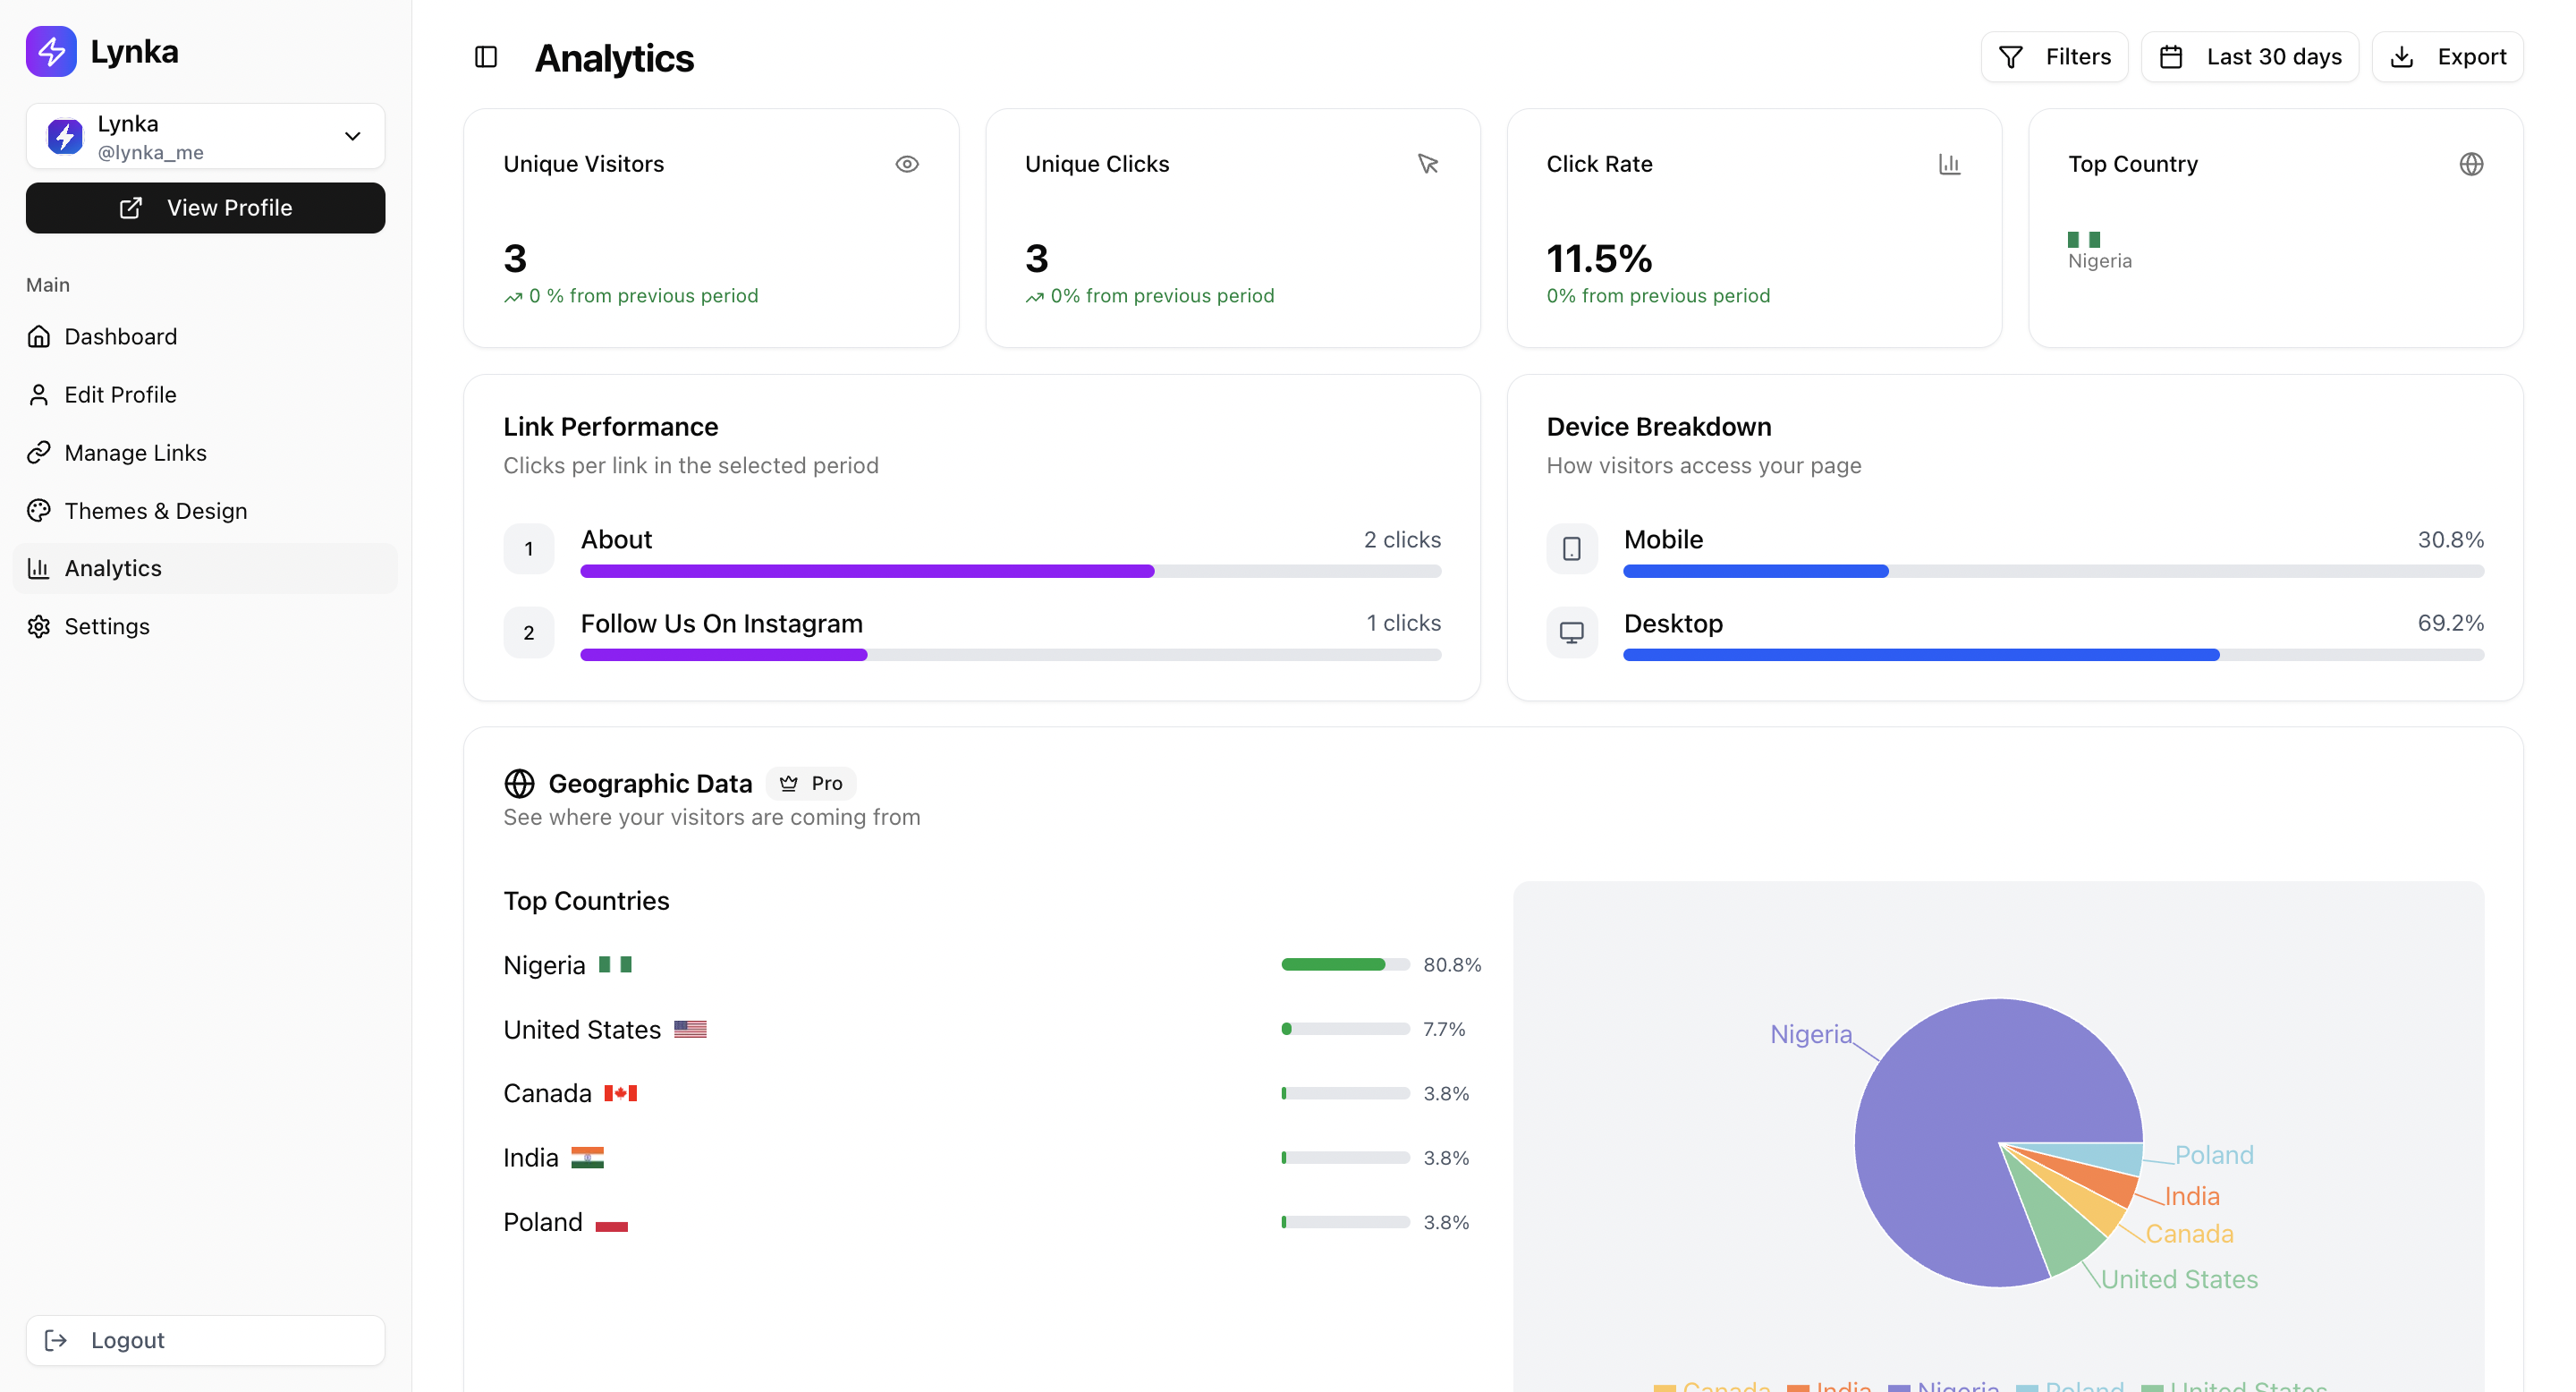This screenshot has height=1392, width=2576.
Task: Click the Device Breakdown heading
Action: click(x=1658, y=427)
